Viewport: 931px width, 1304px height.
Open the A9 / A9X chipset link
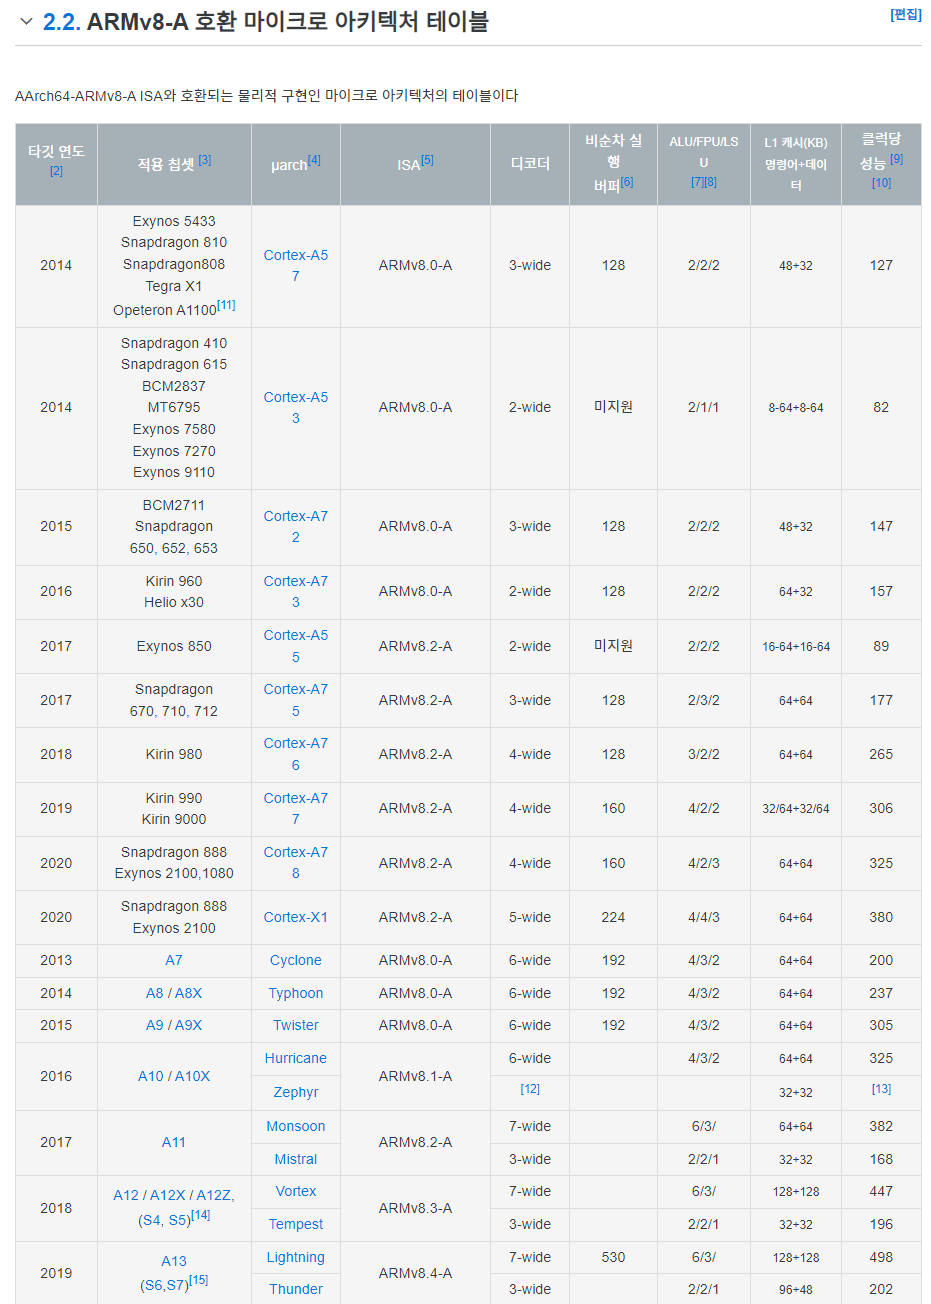click(x=174, y=1025)
